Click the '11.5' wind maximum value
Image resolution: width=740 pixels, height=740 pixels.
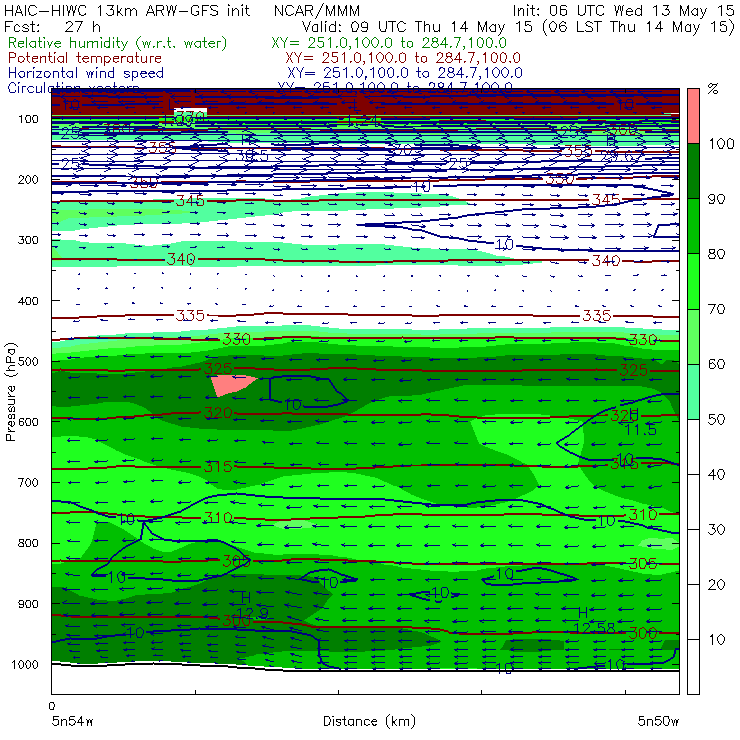click(x=640, y=429)
